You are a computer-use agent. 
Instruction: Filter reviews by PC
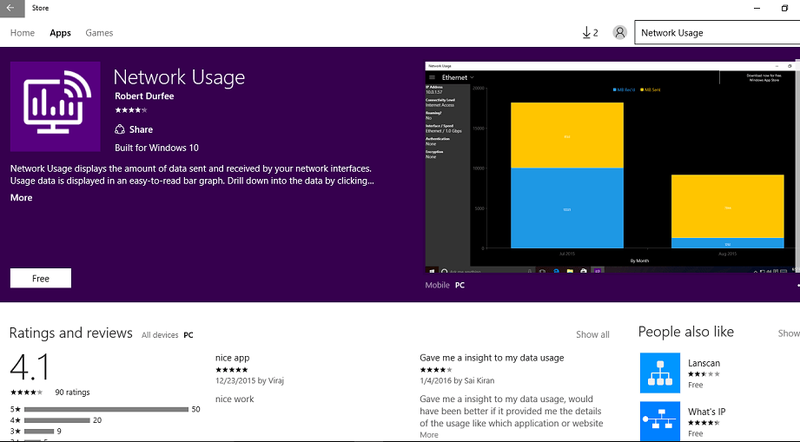pyautogui.click(x=188, y=335)
